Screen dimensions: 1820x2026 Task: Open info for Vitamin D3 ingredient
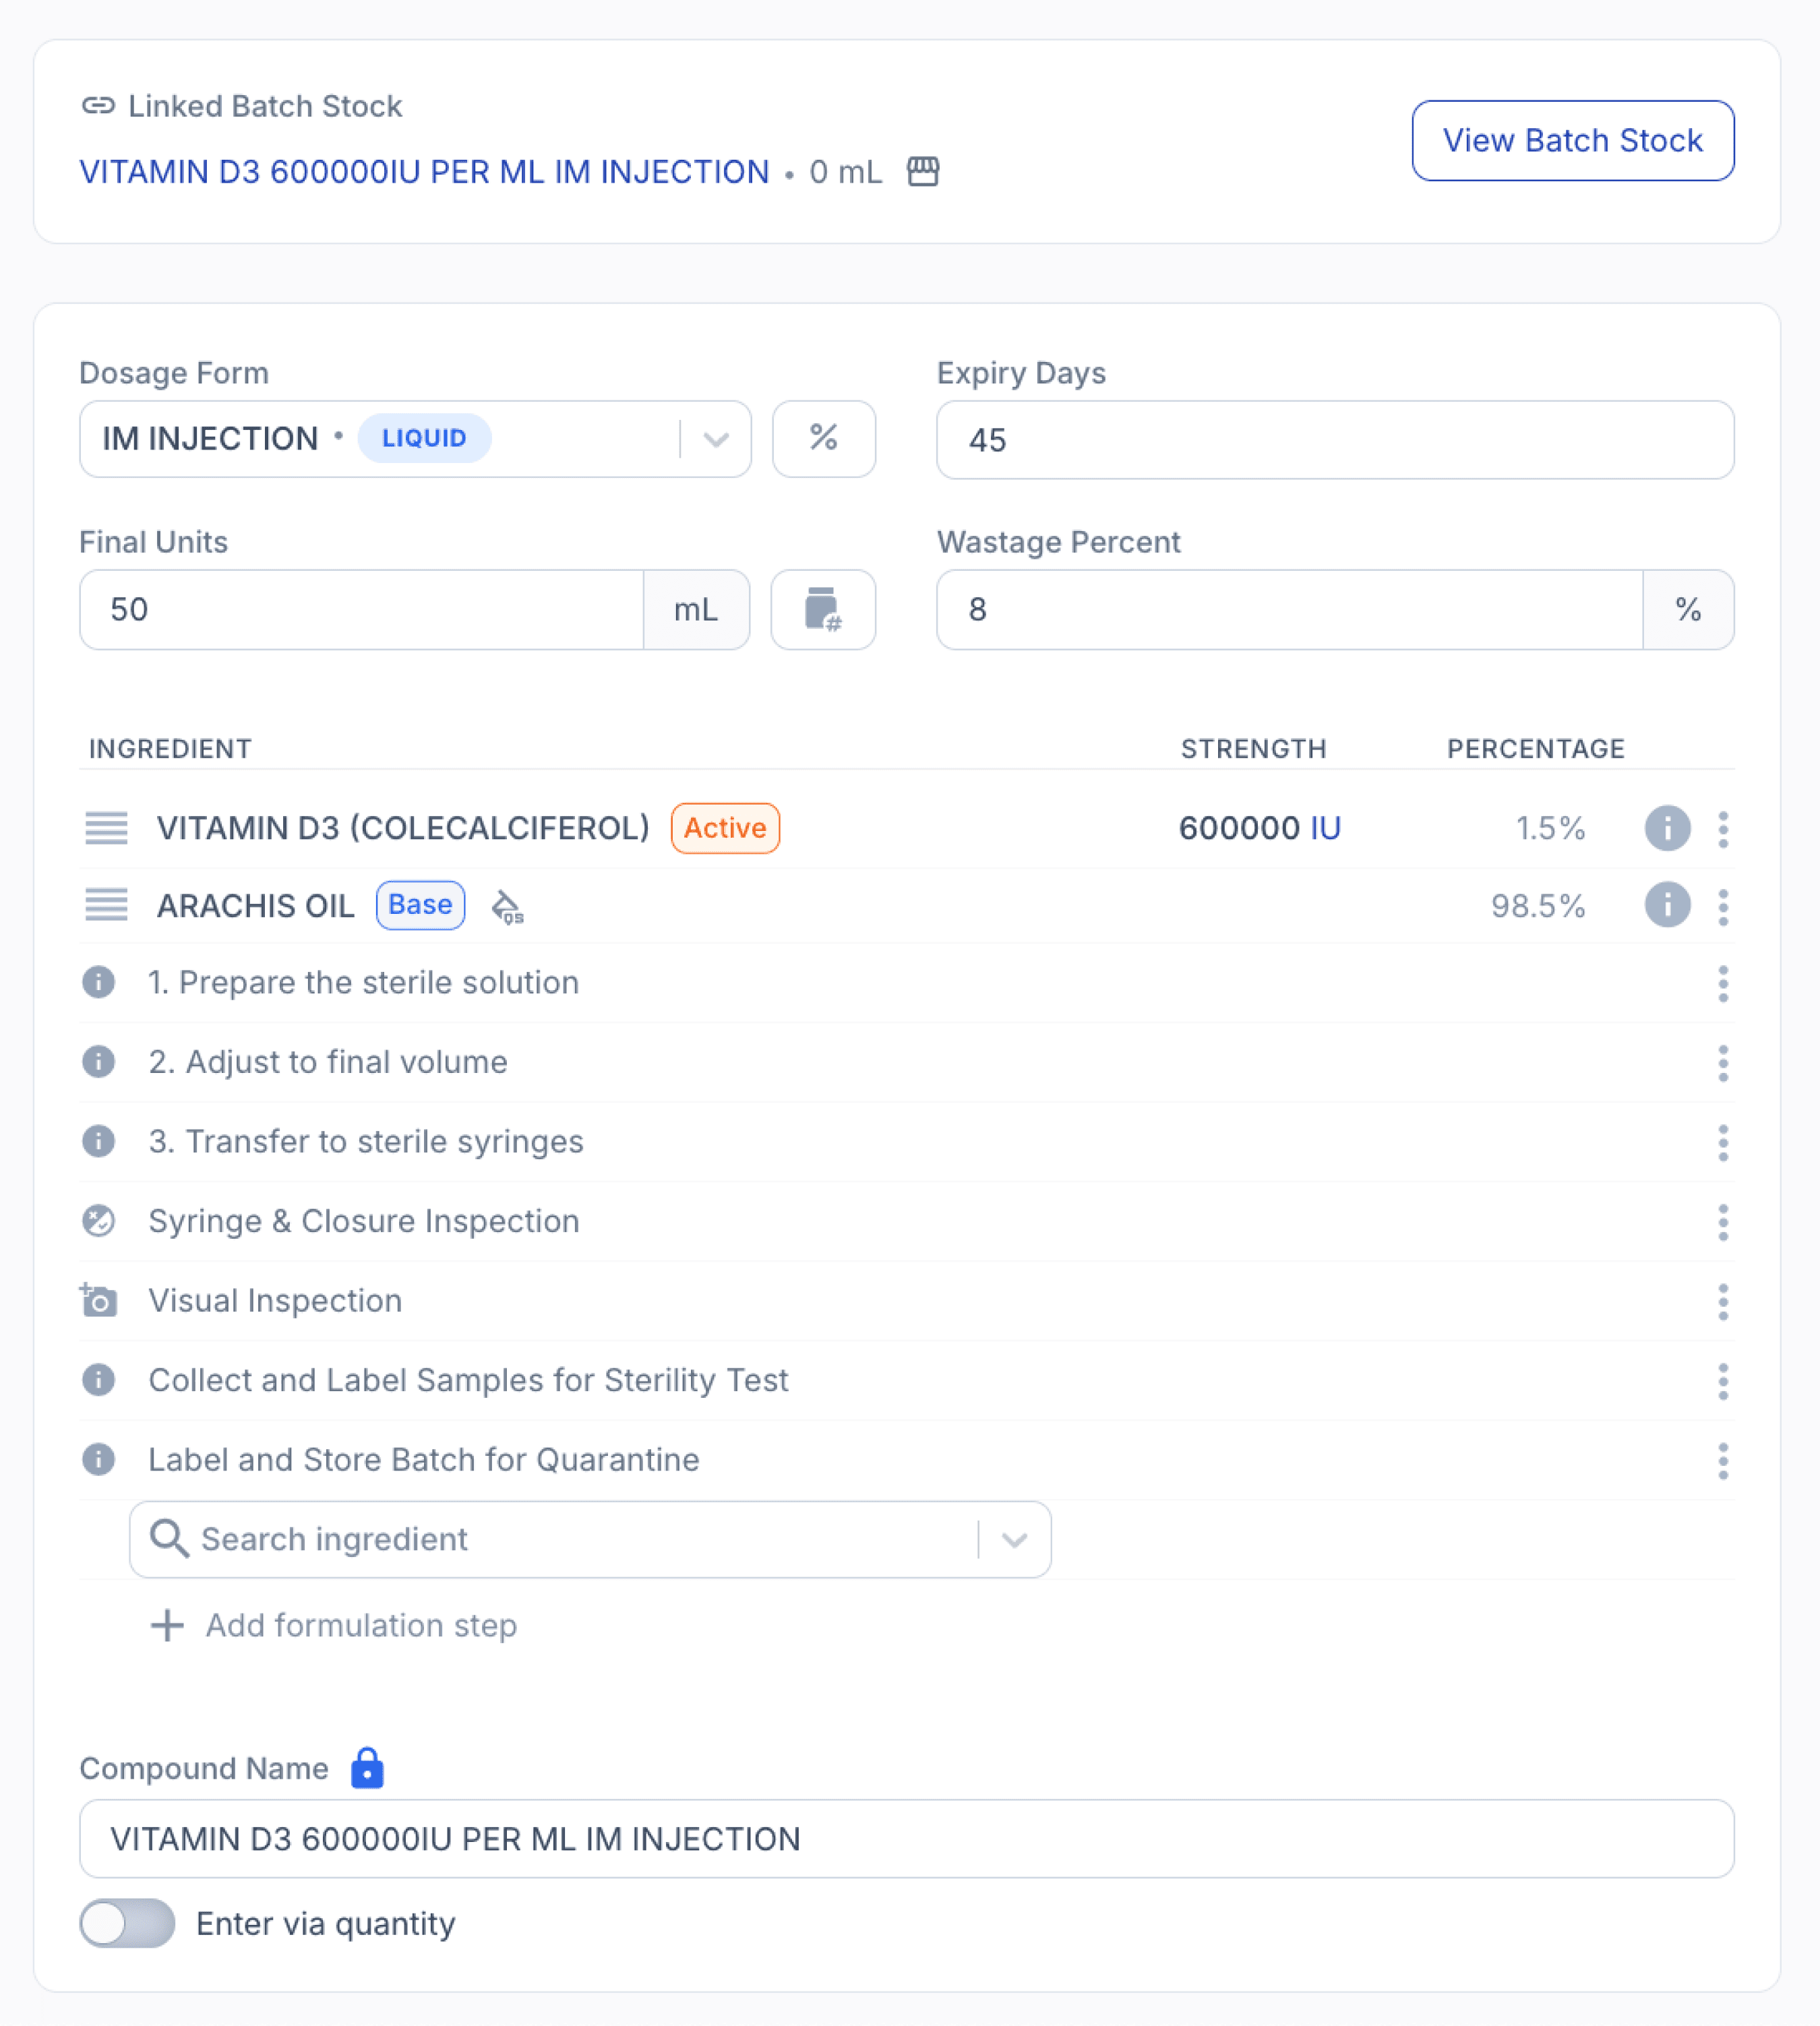click(x=1667, y=828)
